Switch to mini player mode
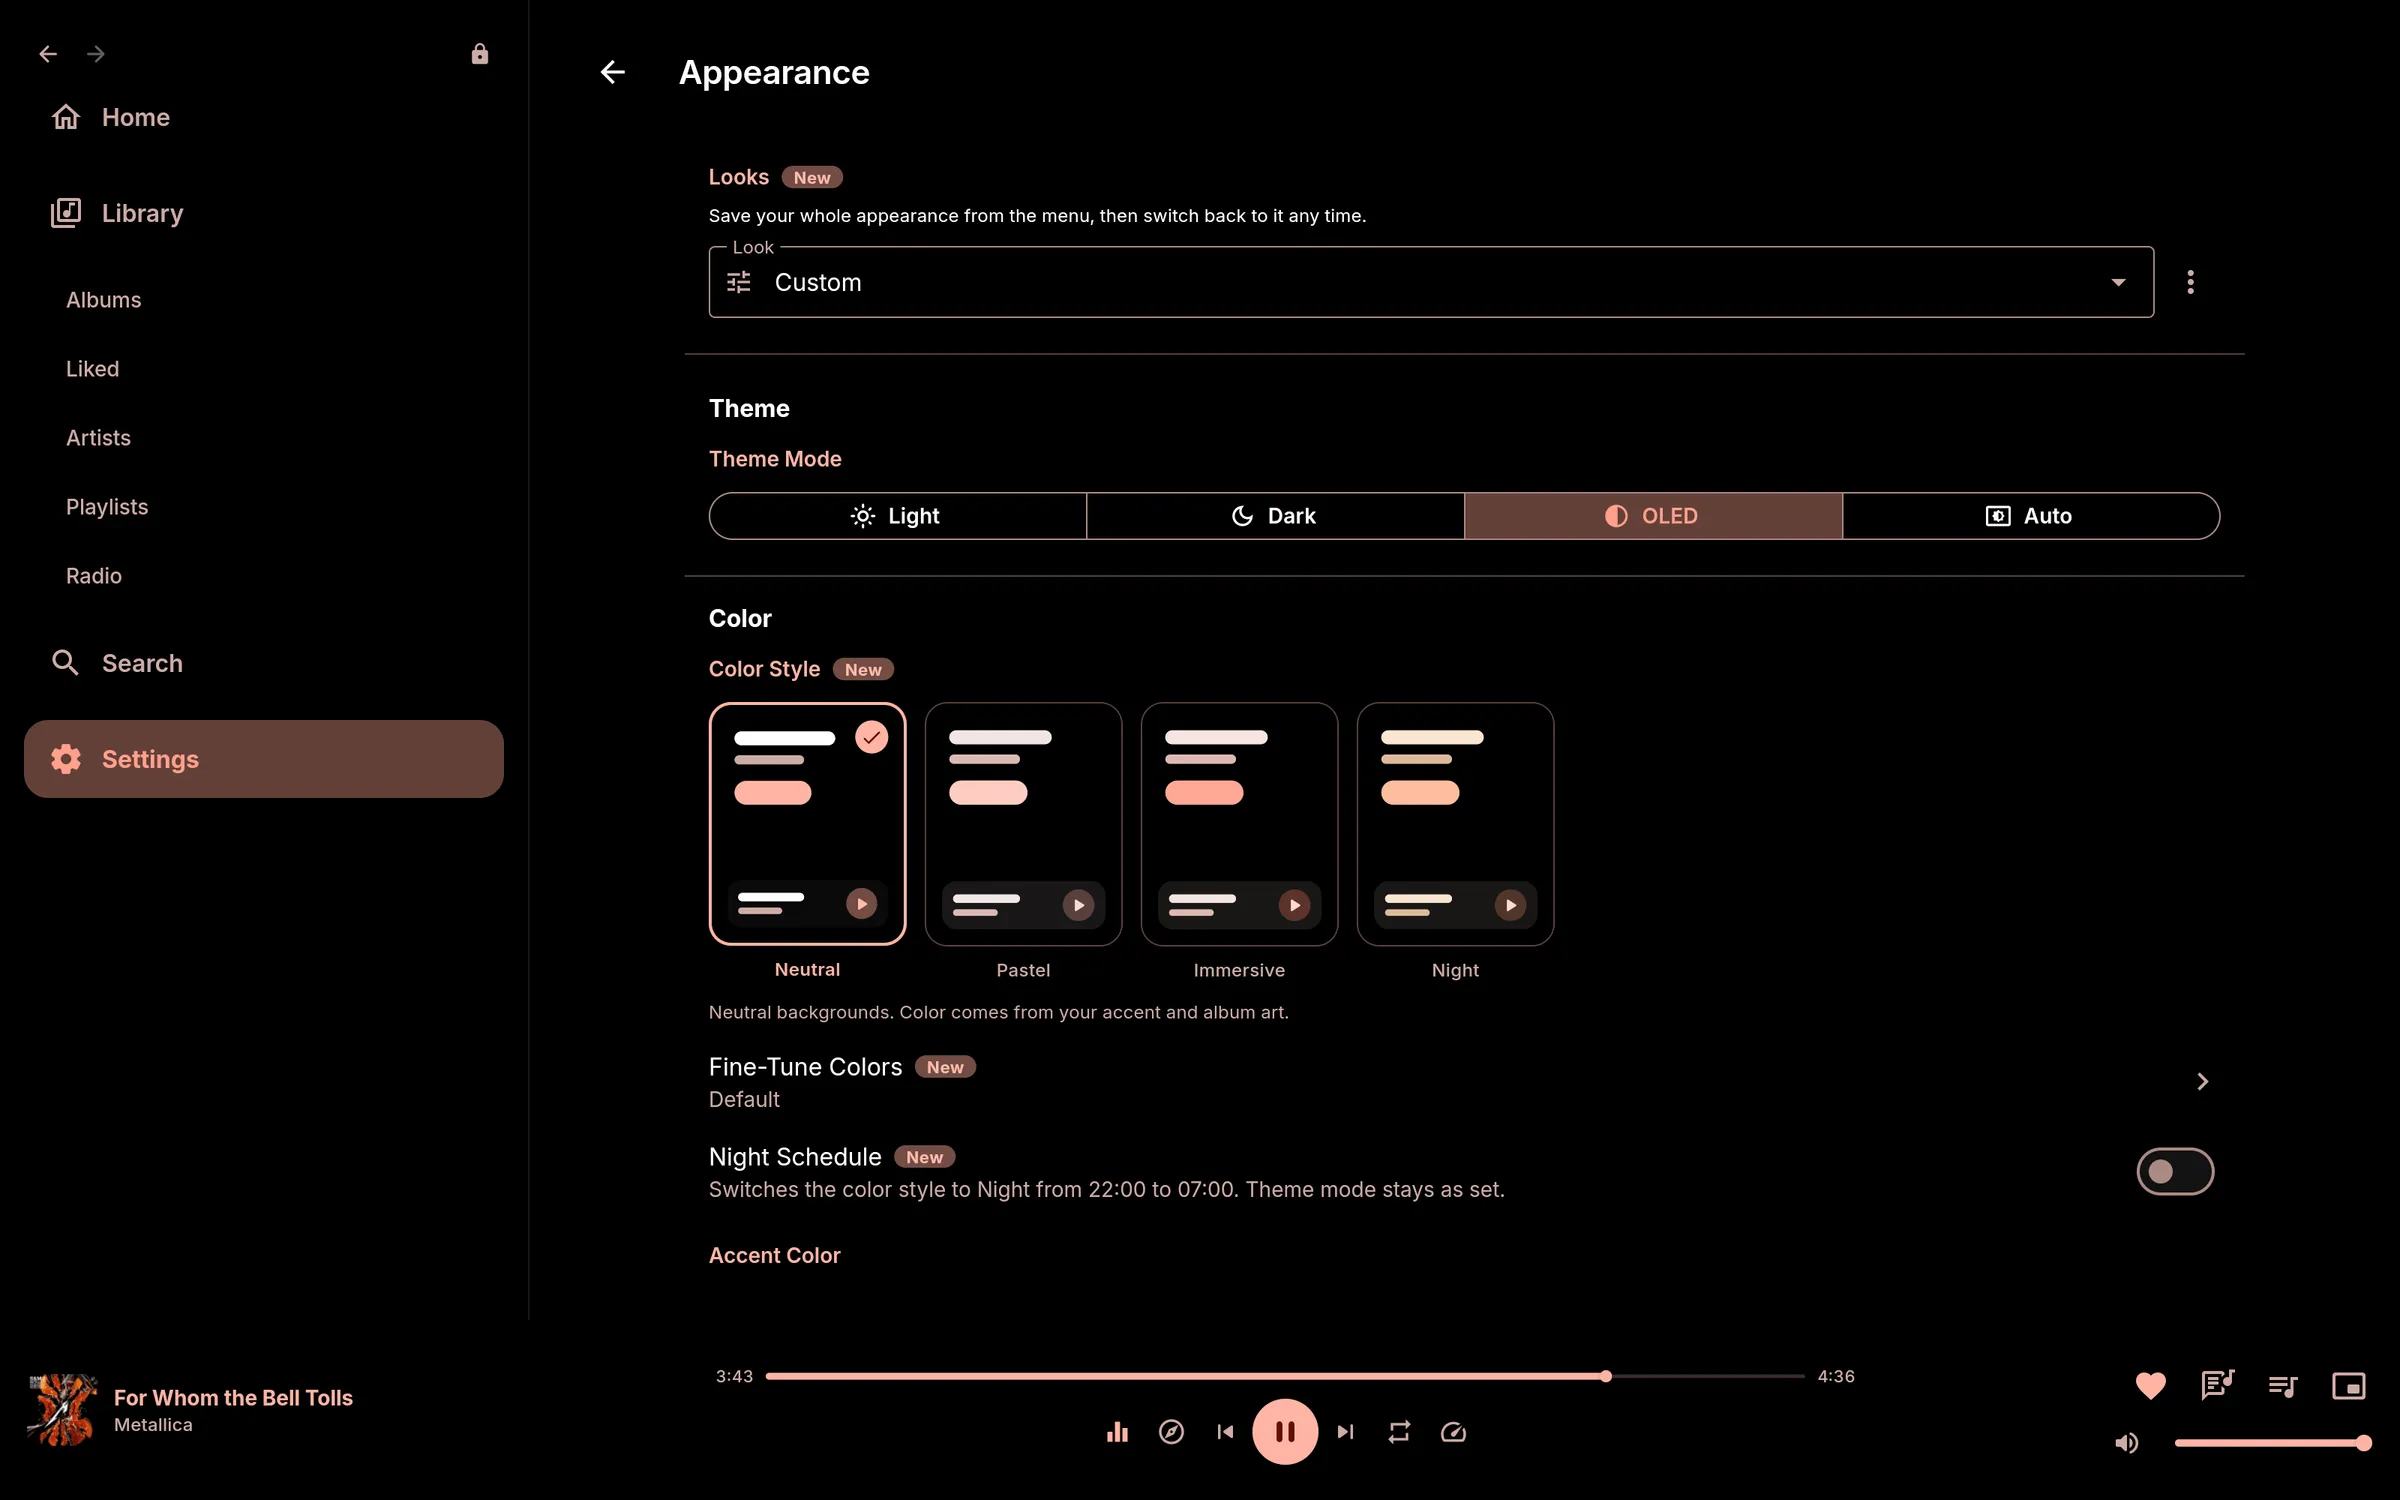The image size is (2400, 1500). pos(2349,1385)
